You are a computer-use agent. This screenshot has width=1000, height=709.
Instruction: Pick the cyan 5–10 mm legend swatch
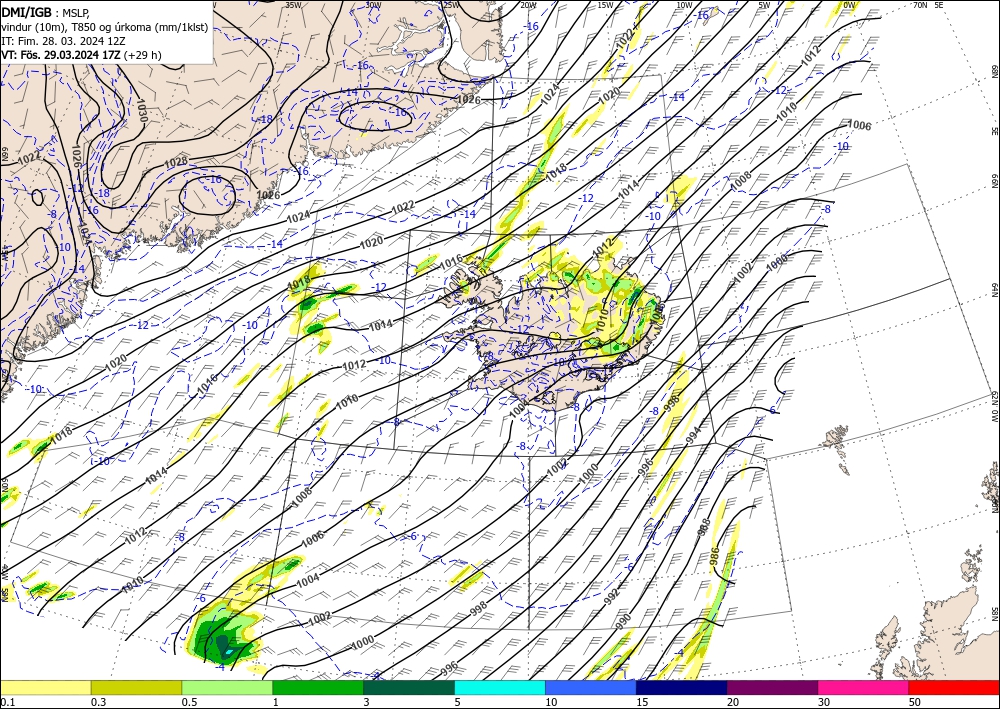click(500, 687)
